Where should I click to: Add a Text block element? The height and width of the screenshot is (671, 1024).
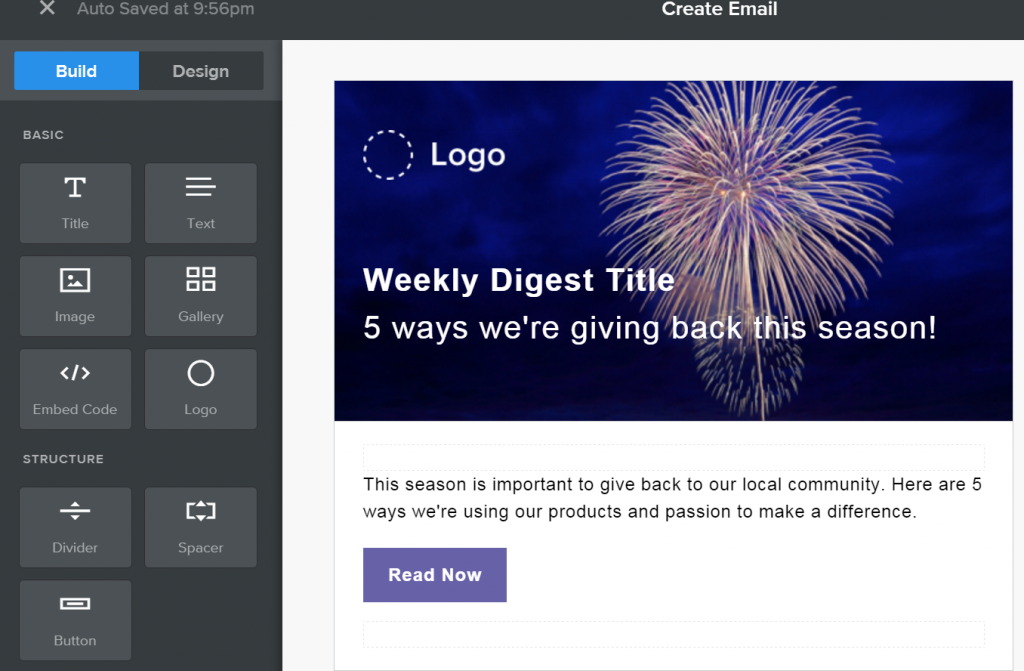coord(201,202)
